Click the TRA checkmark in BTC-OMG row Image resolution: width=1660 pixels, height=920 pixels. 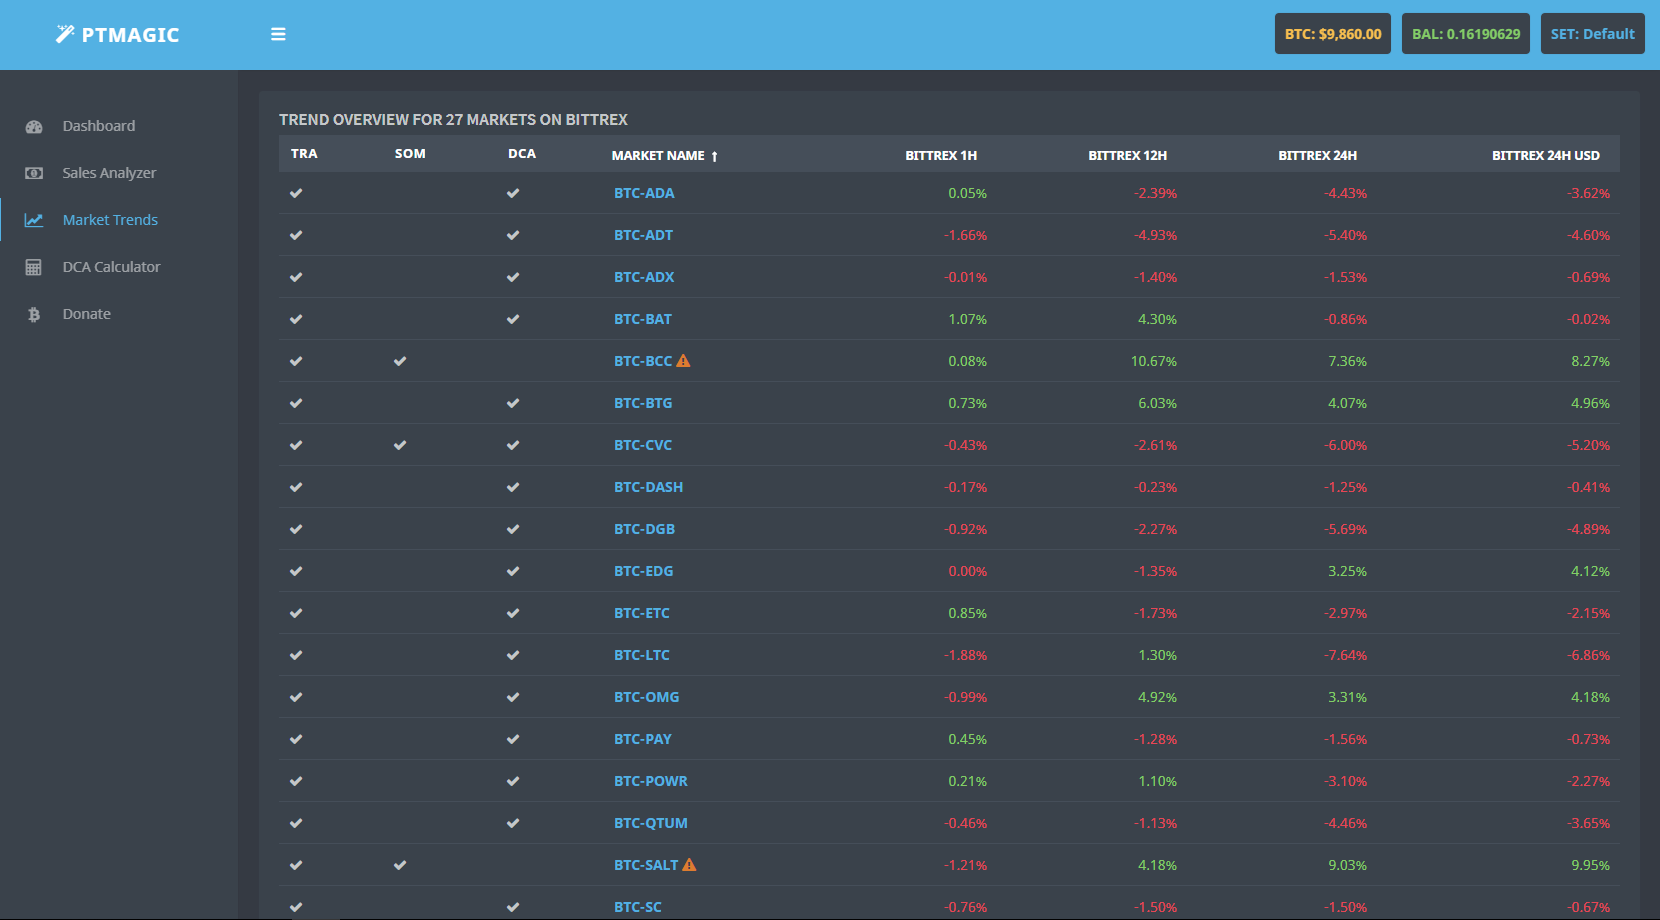click(296, 697)
